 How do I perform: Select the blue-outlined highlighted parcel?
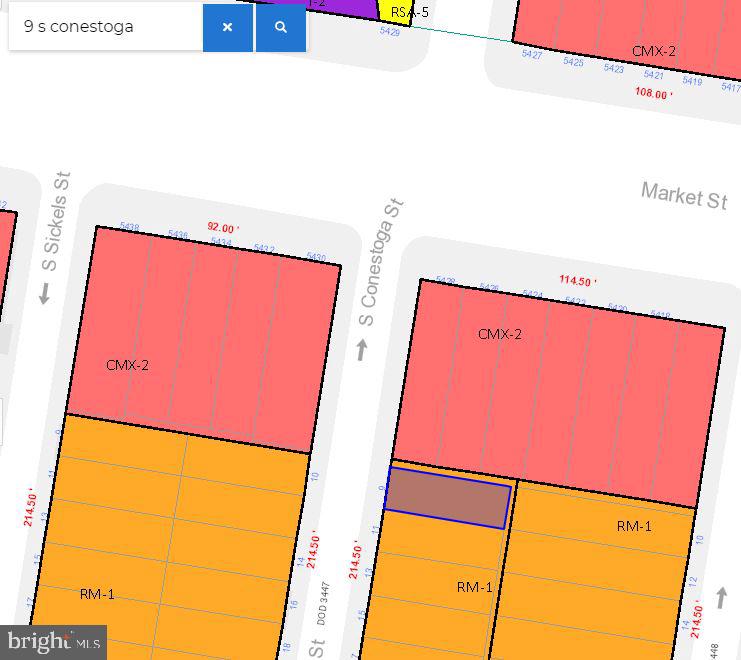(447, 498)
